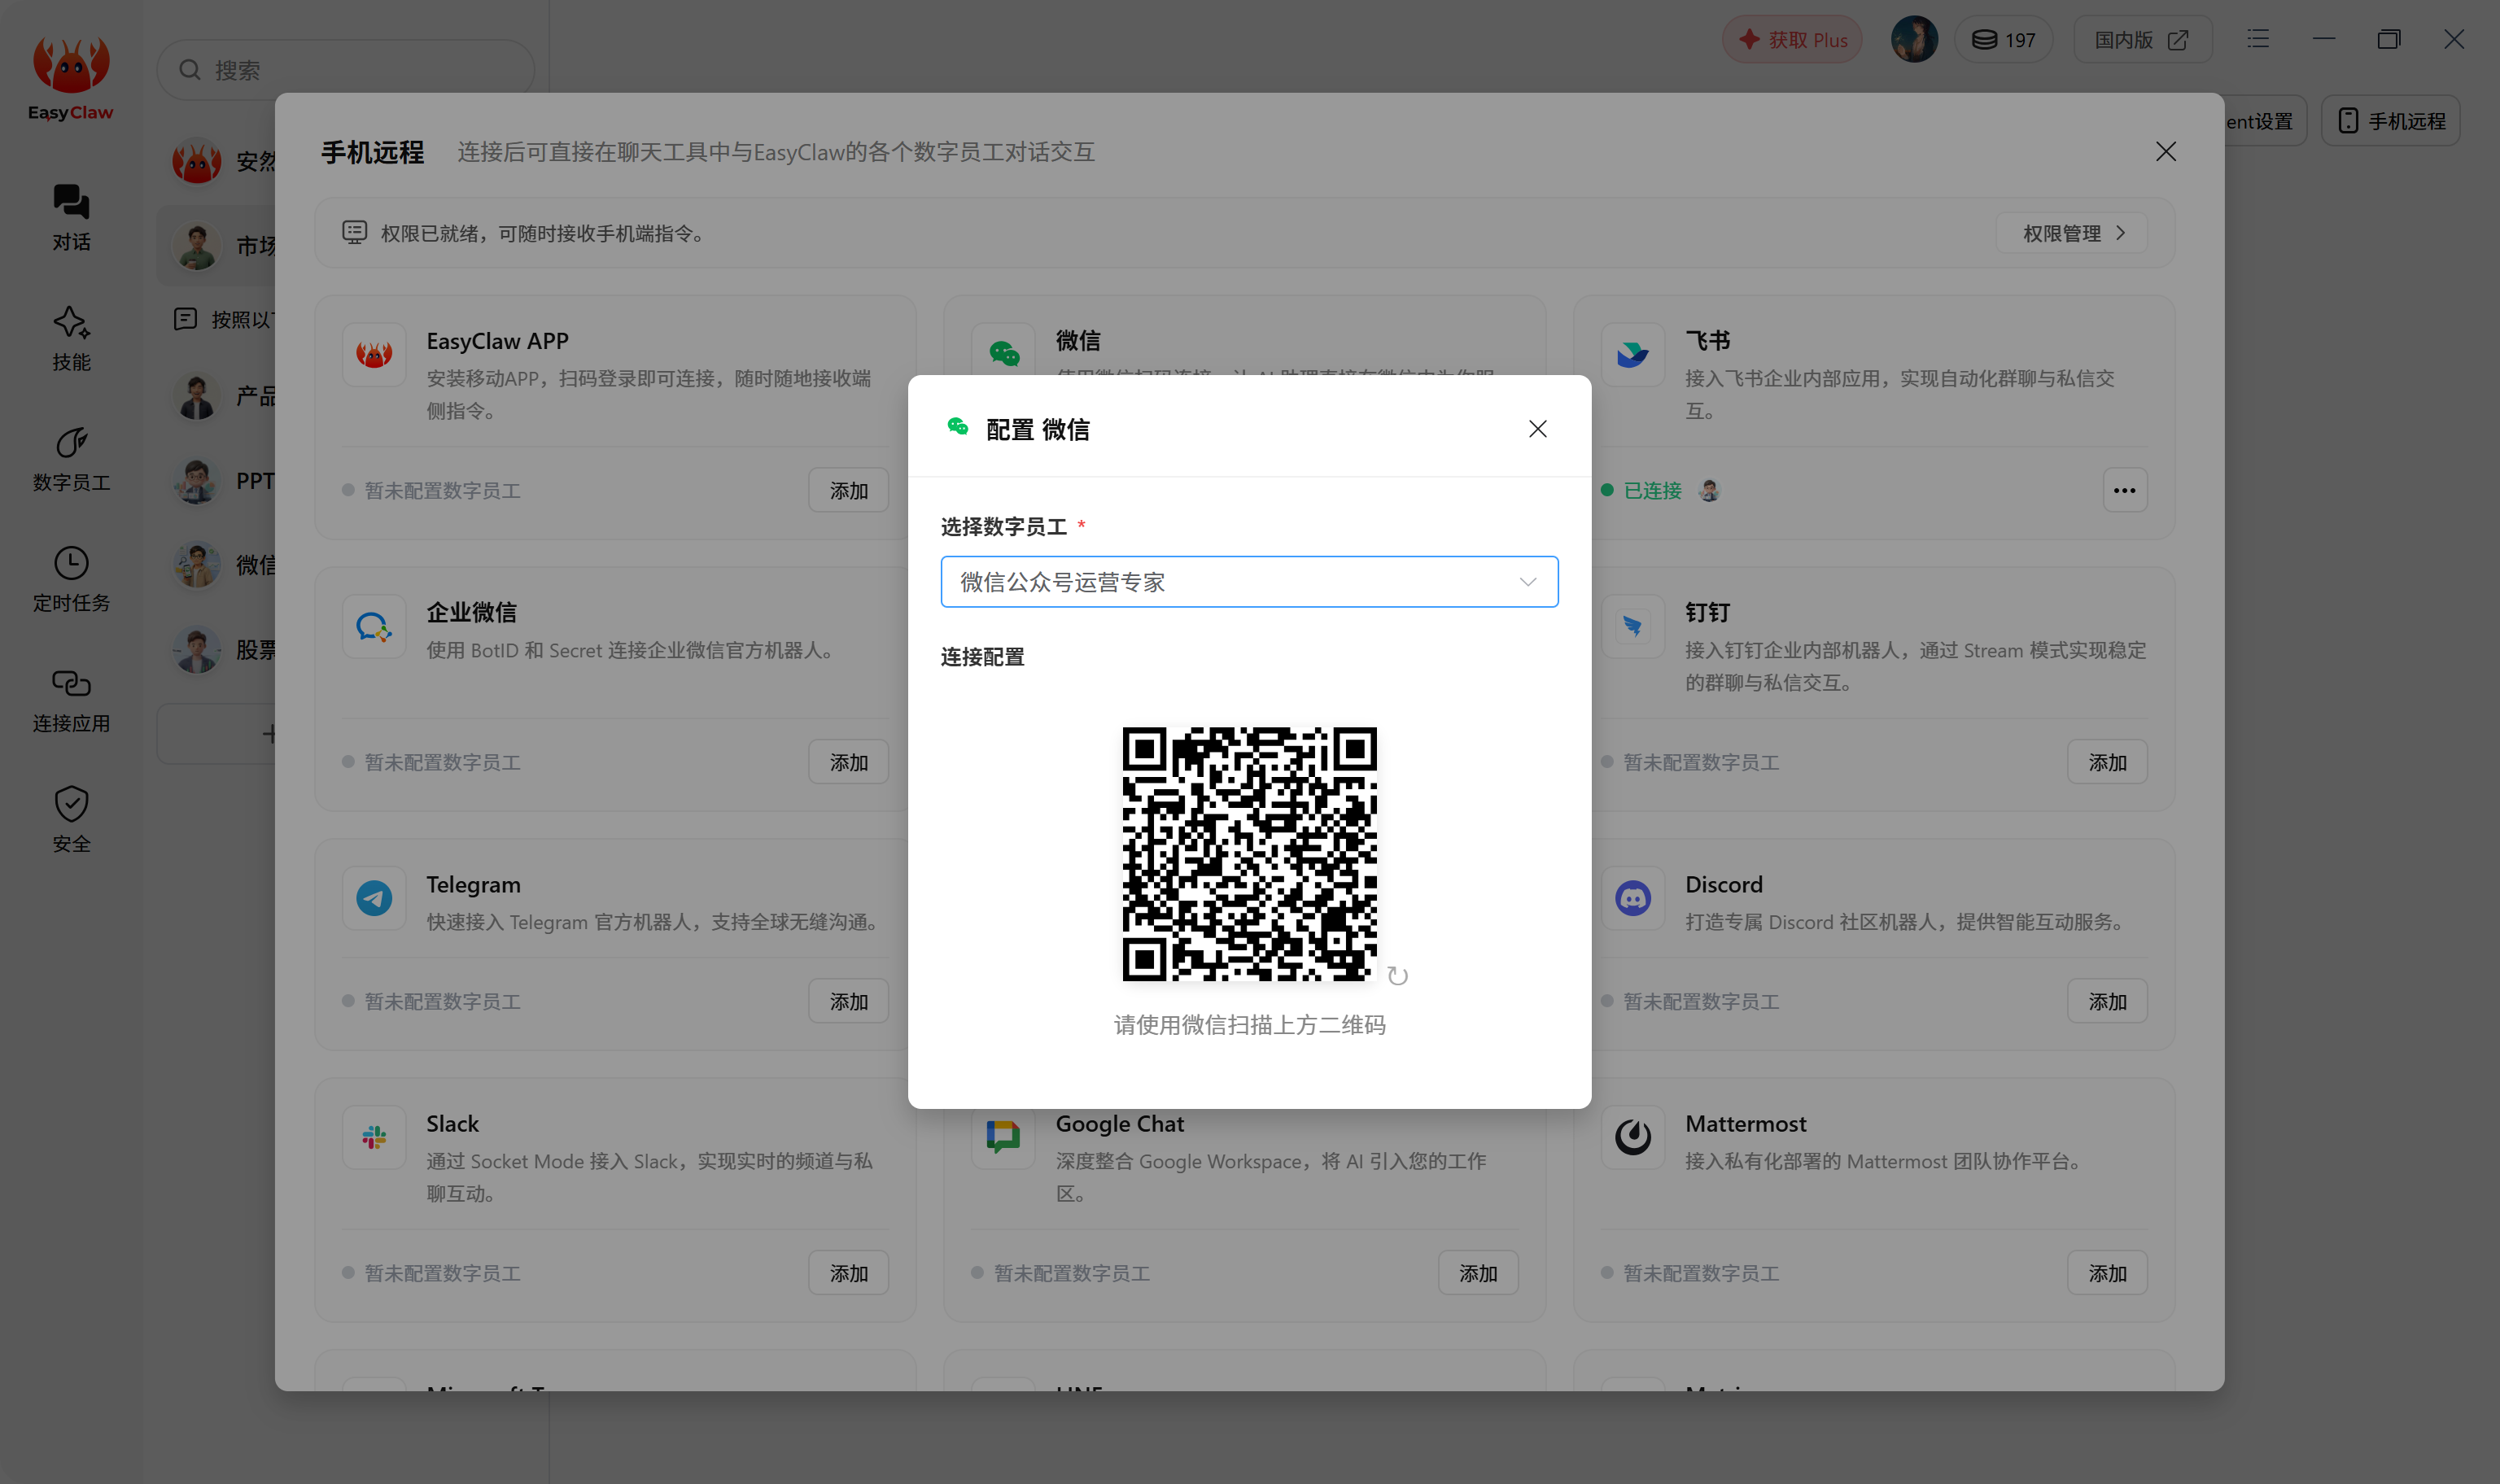This screenshot has width=2500, height=1484.
Task: Focus the 搜索 search field
Action: (x=346, y=70)
